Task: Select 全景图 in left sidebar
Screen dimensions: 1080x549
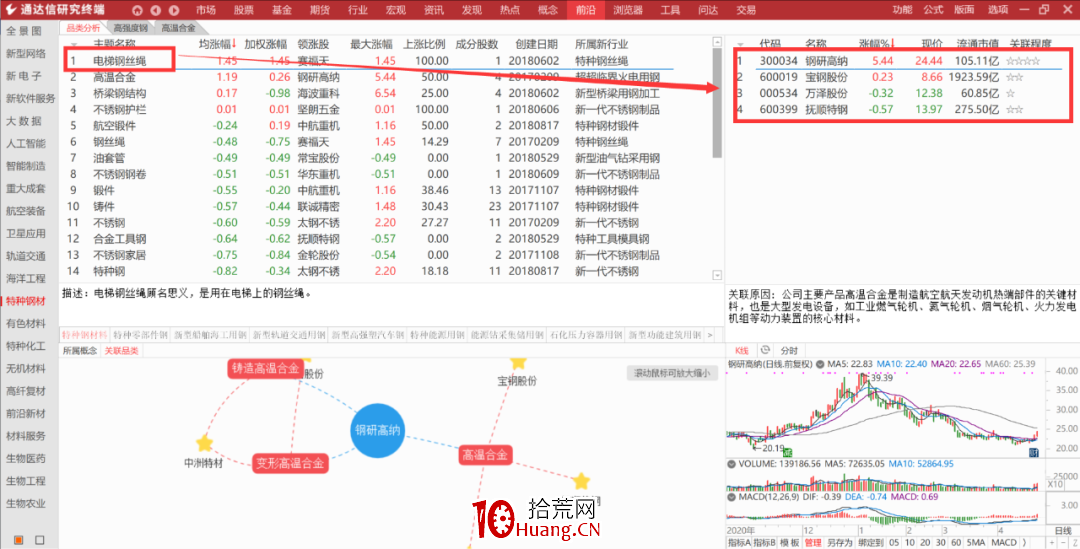Action: (x=24, y=31)
